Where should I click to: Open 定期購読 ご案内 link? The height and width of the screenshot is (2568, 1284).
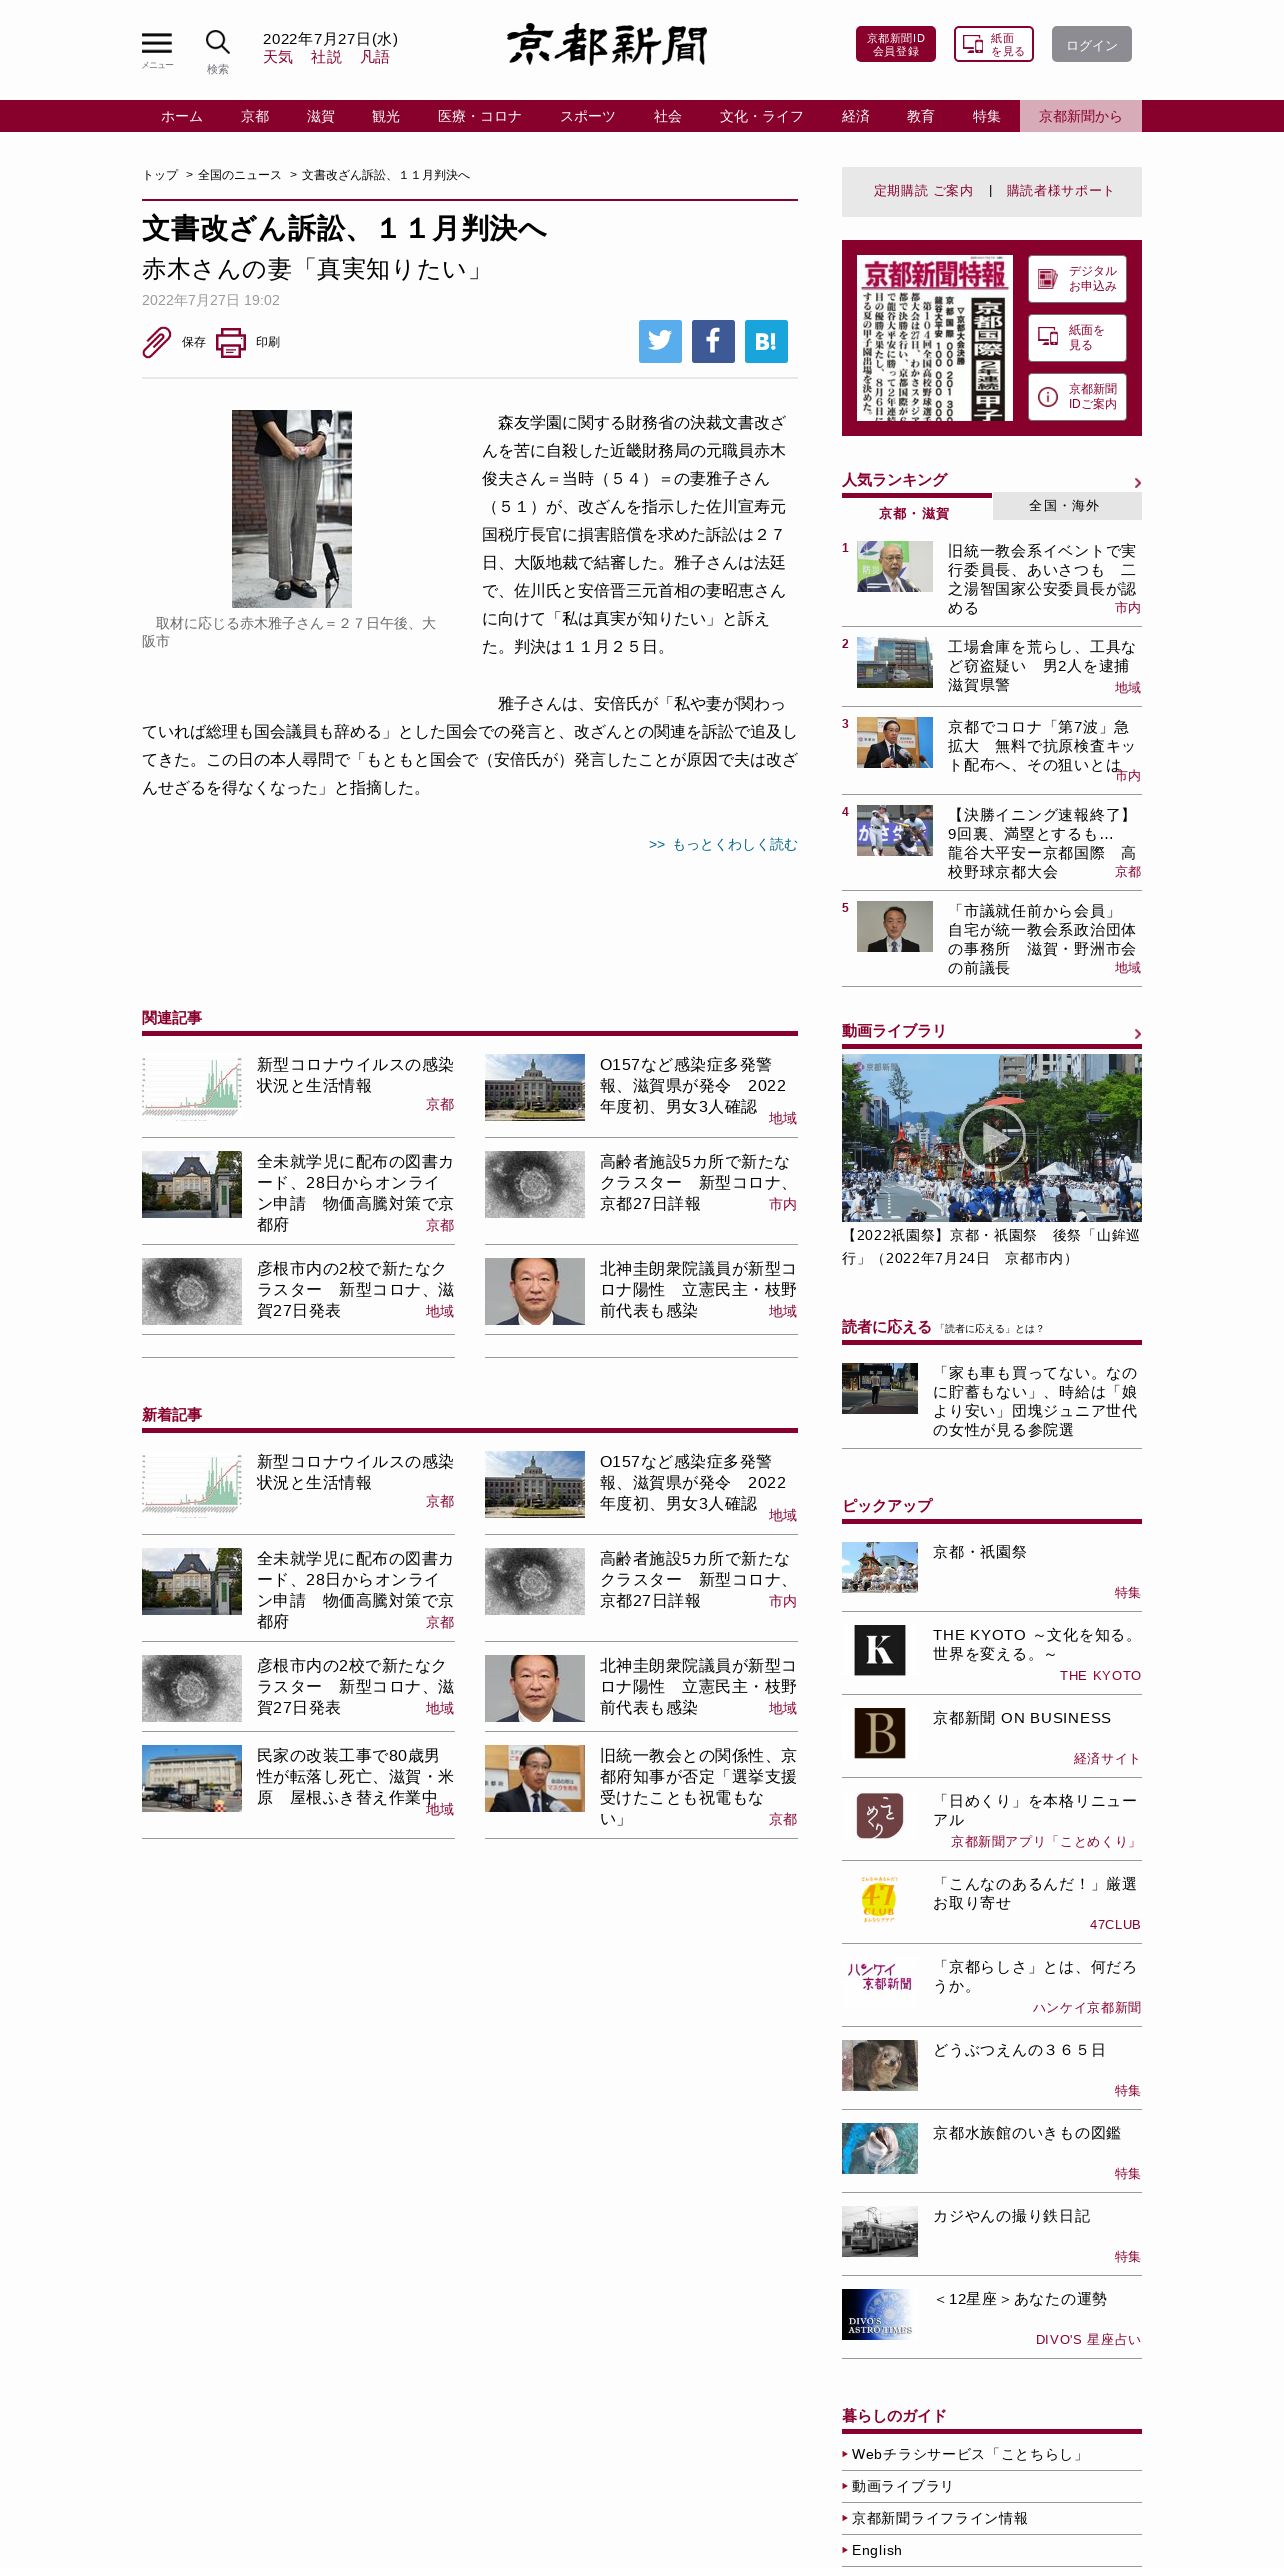[923, 191]
